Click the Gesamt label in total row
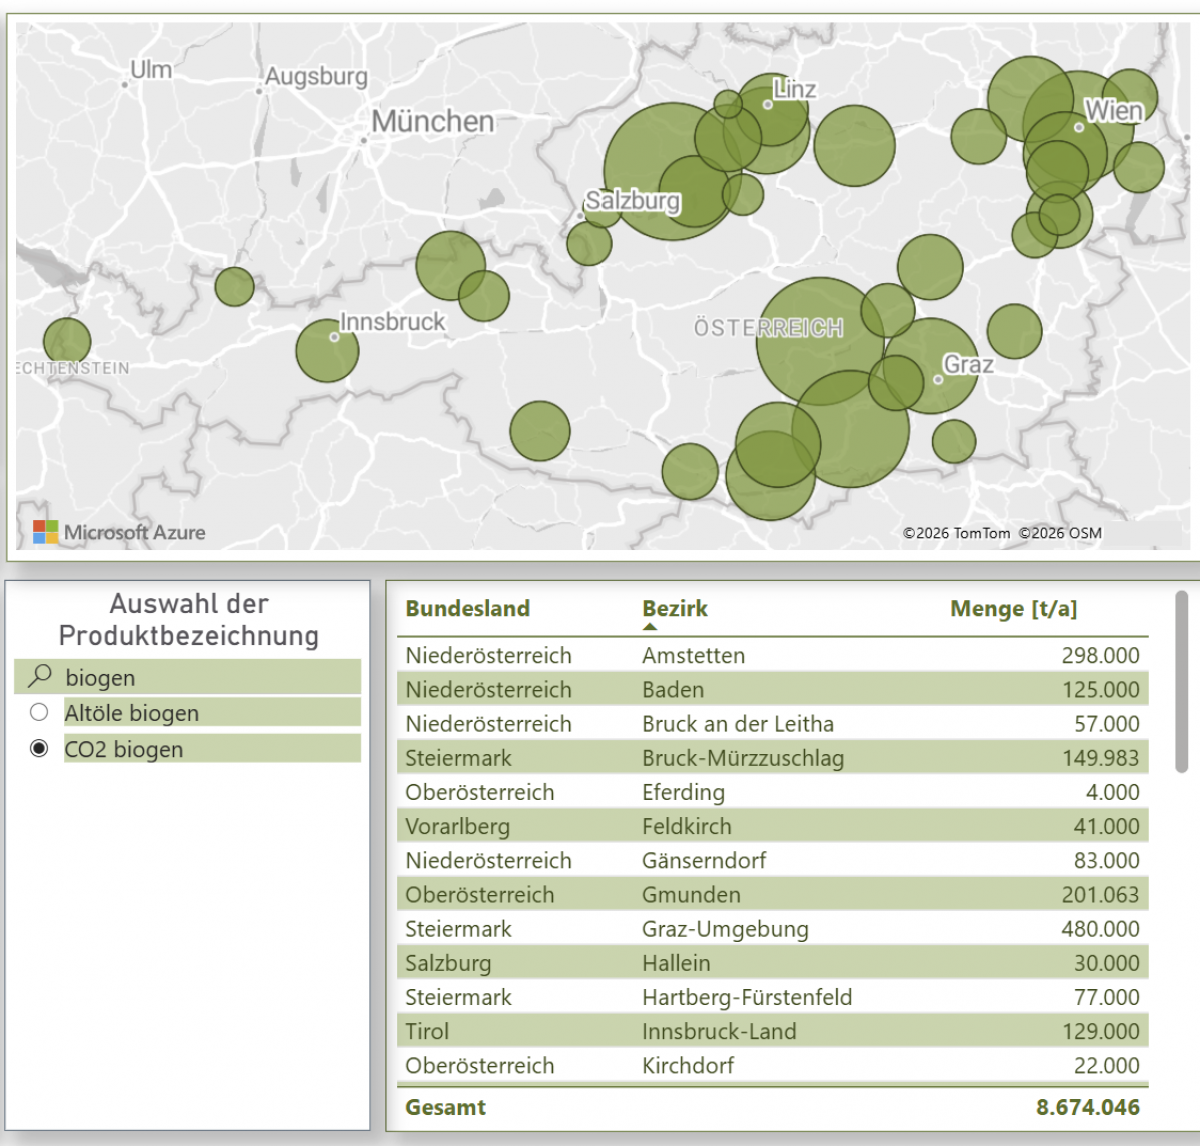 click(x=445, y=1107)
